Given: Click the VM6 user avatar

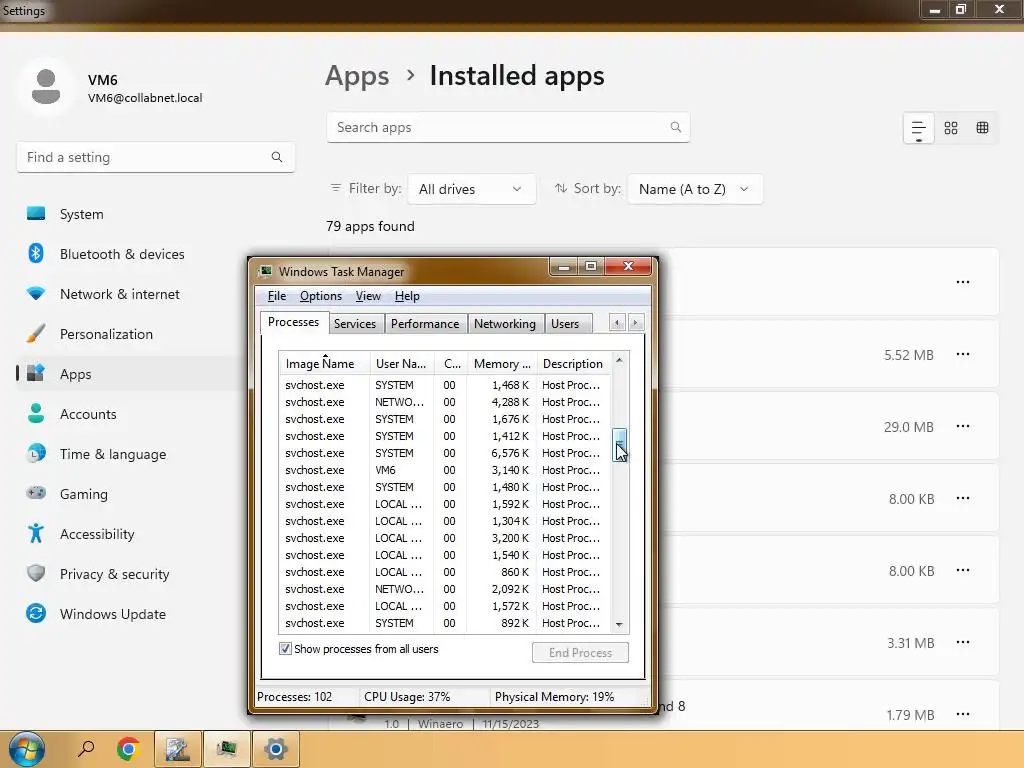Looking at the screenshot, I should pos(46,87).
